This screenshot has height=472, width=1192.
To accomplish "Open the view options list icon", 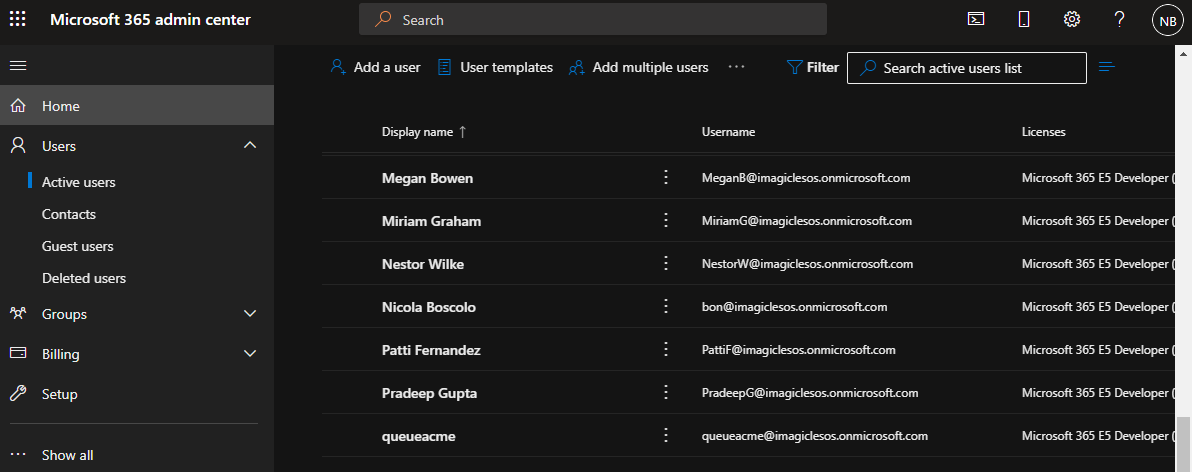I will click(1107, 67).
